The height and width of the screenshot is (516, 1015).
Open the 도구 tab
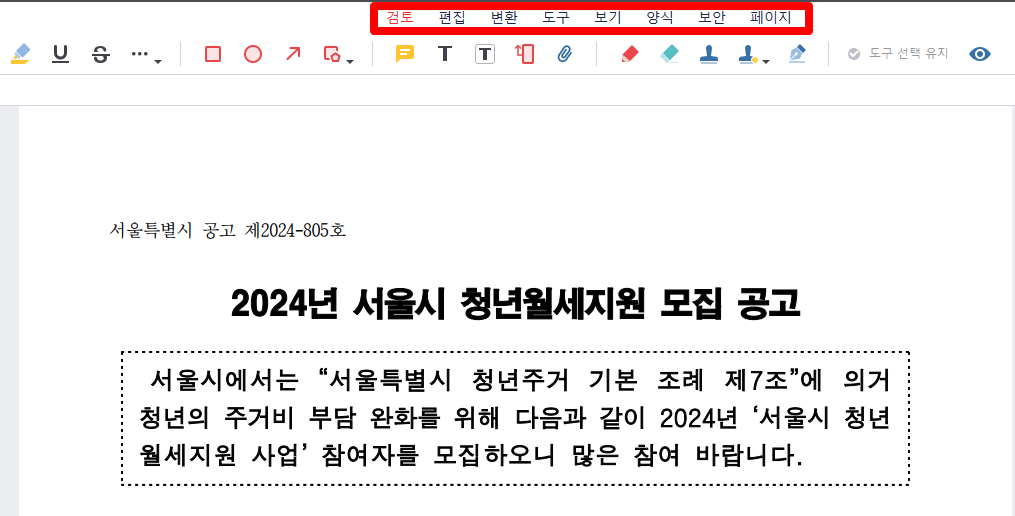556,17
